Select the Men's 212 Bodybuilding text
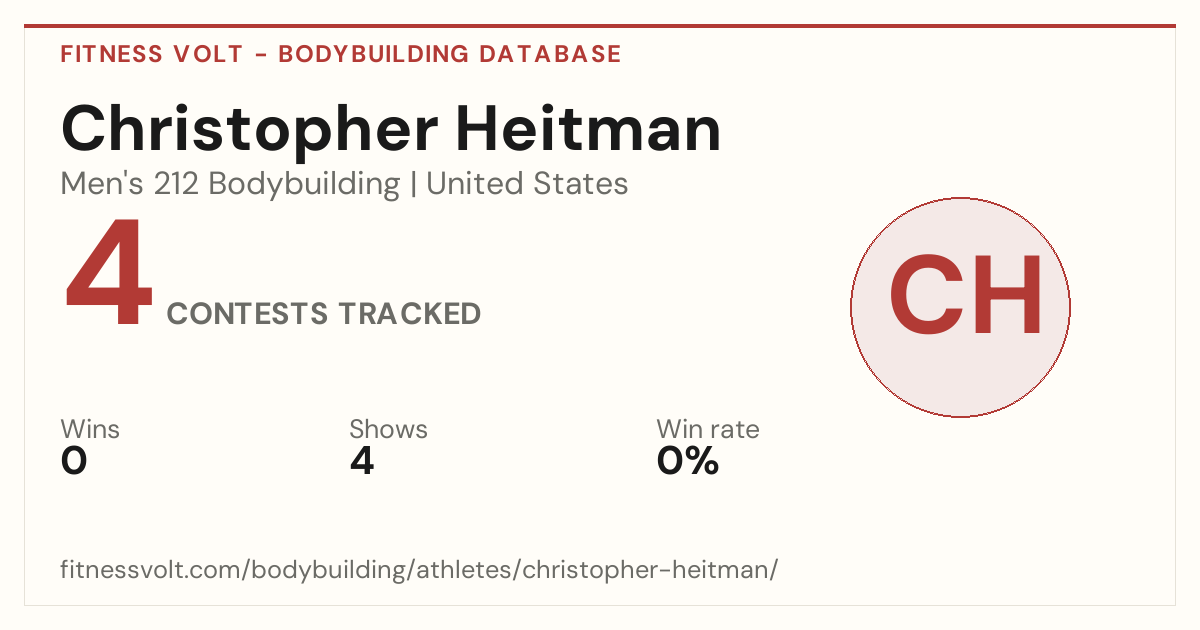The image size is (1200, 630). [x=230, y=184]
